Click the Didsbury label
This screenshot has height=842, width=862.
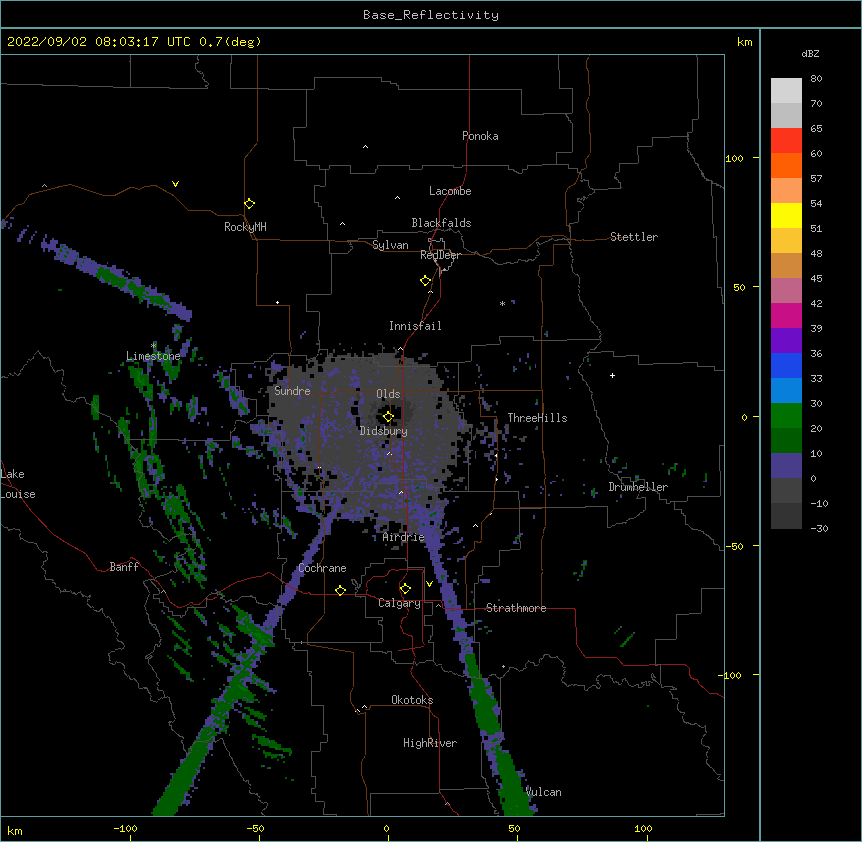(384, 431)
